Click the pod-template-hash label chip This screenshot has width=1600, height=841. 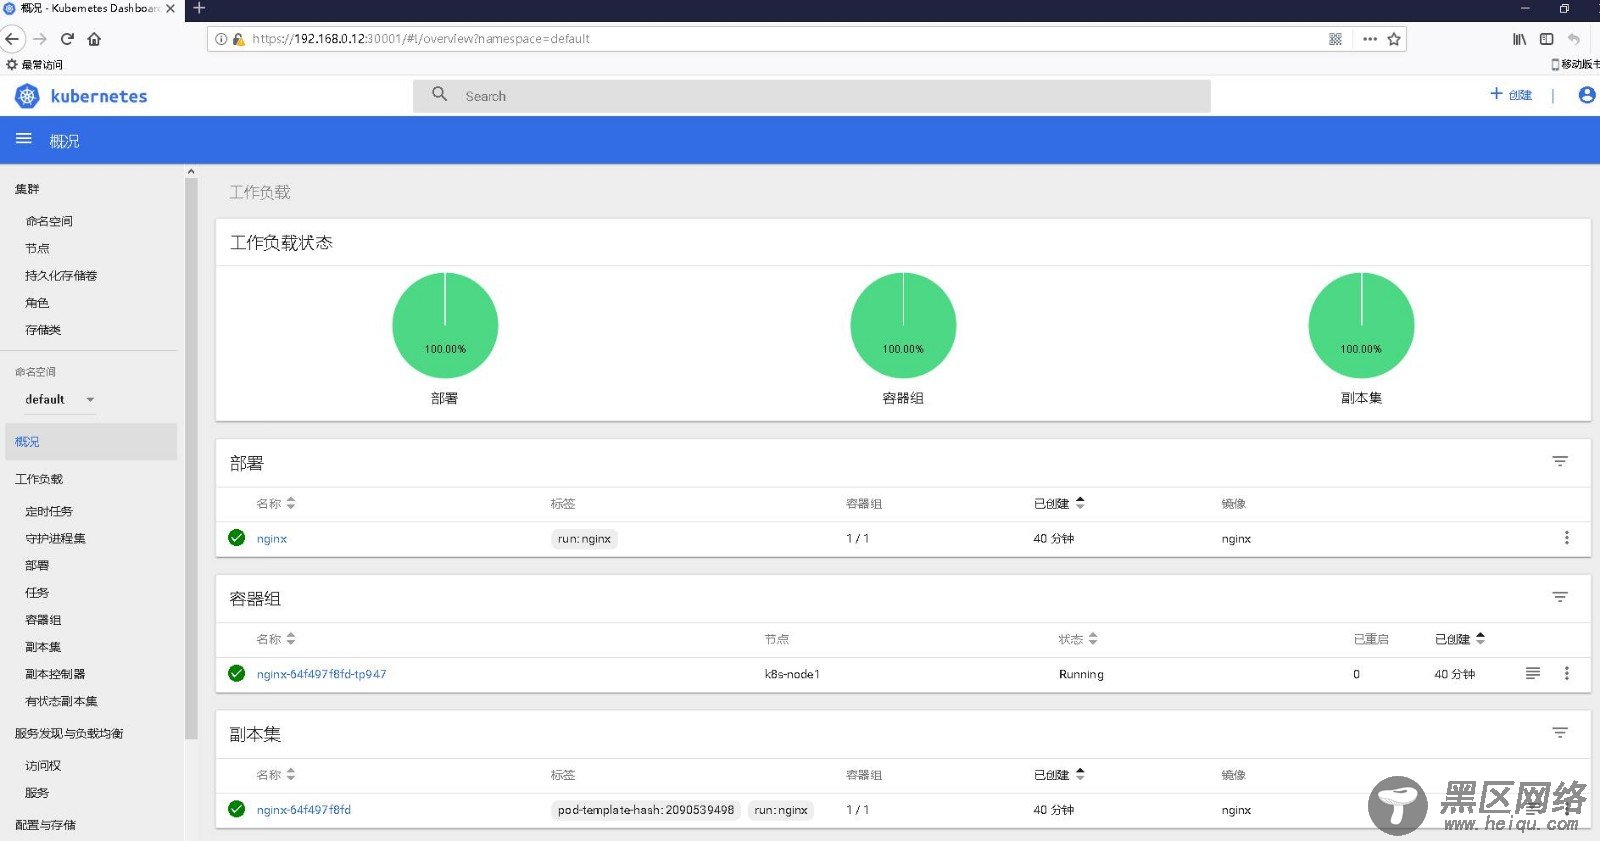tap(646, 809)
